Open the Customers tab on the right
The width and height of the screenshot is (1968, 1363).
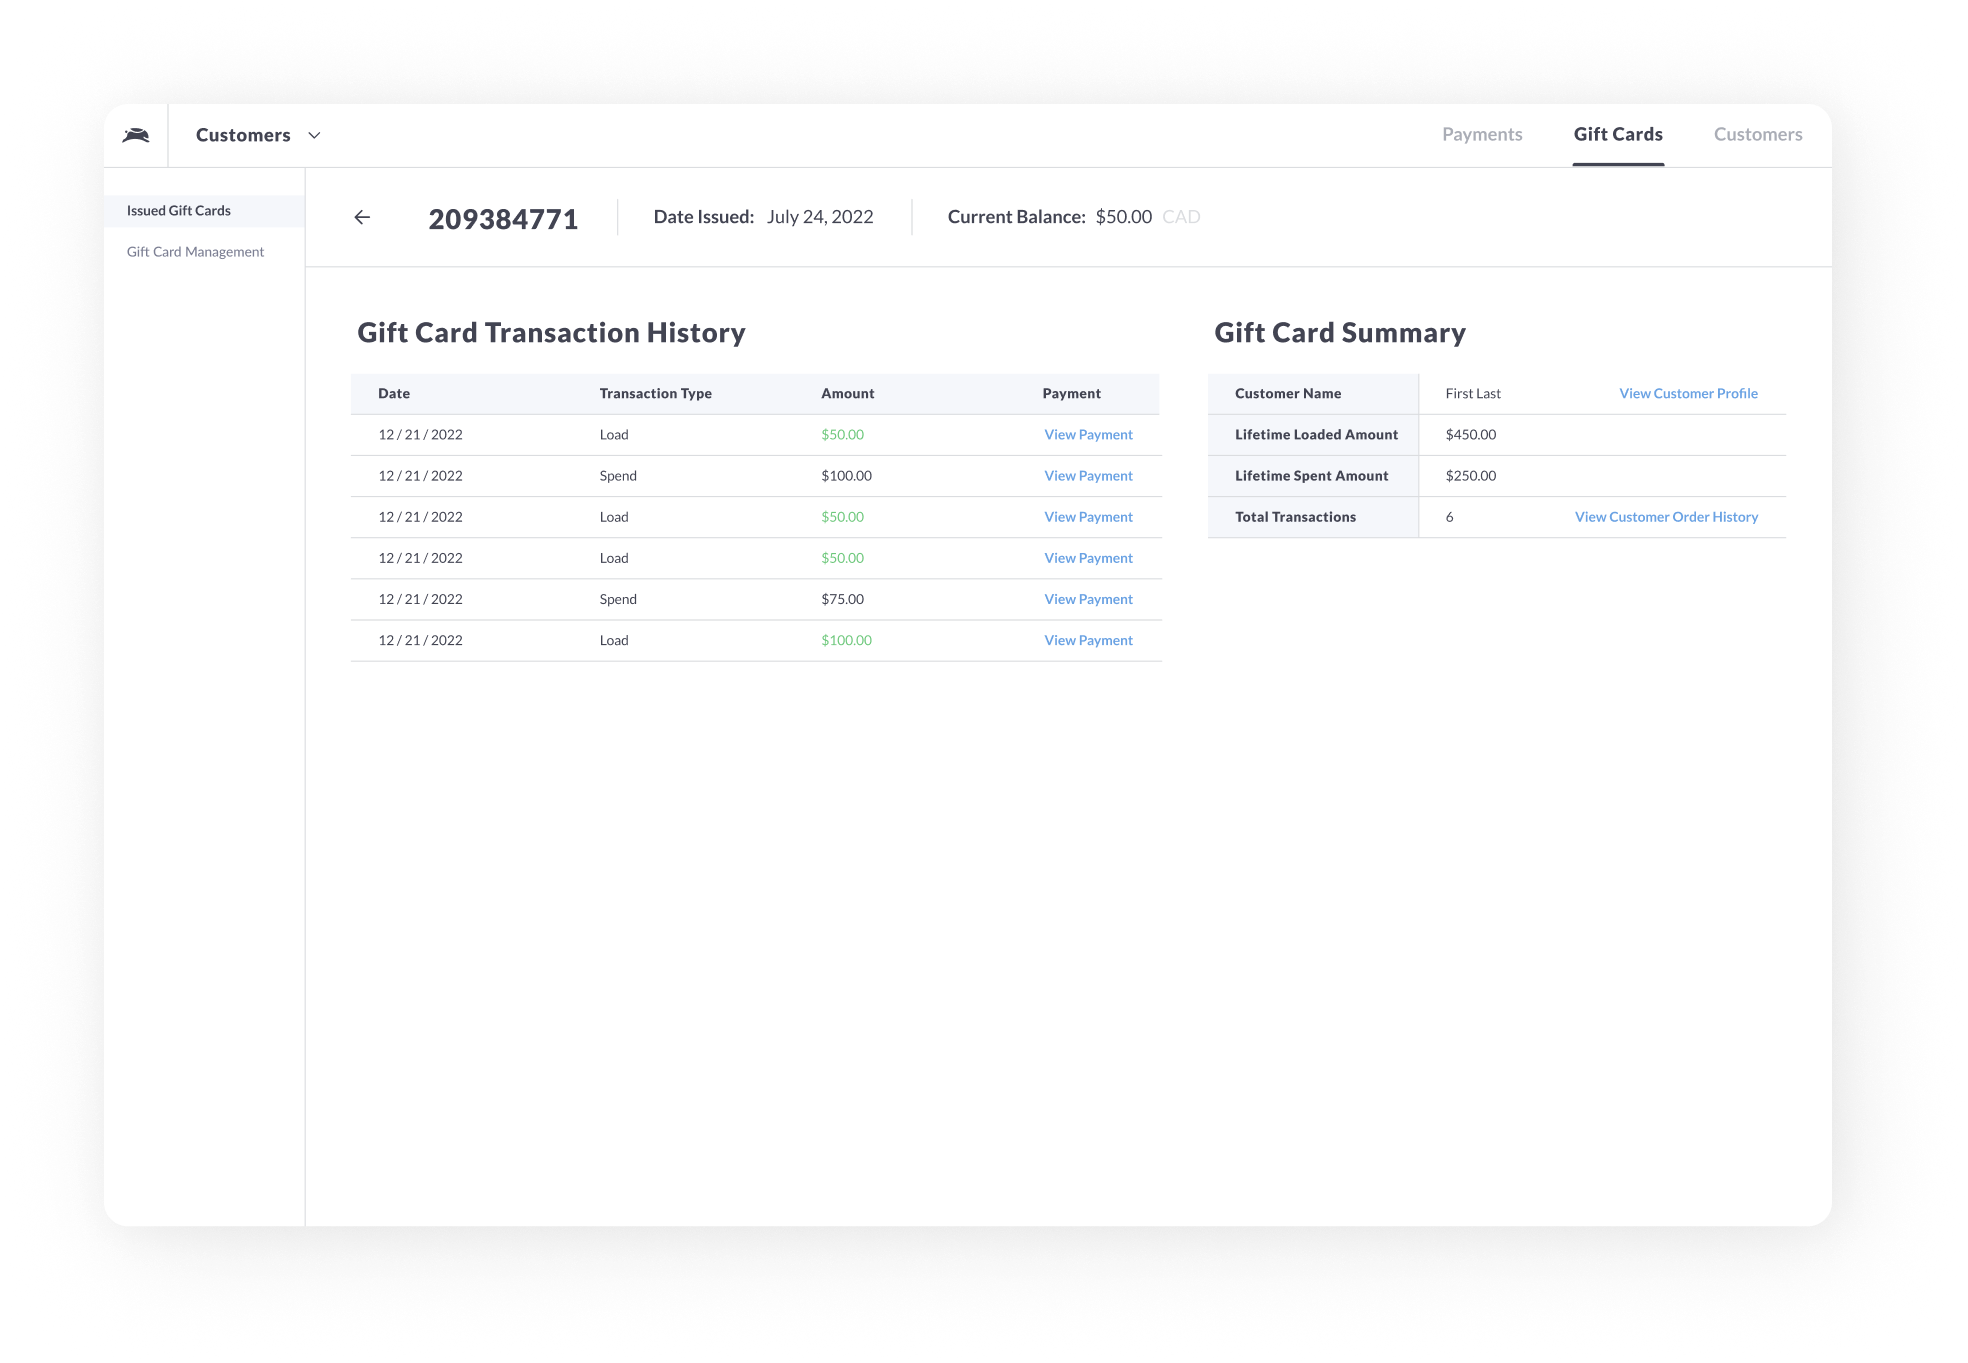(x=1757, y=134)
